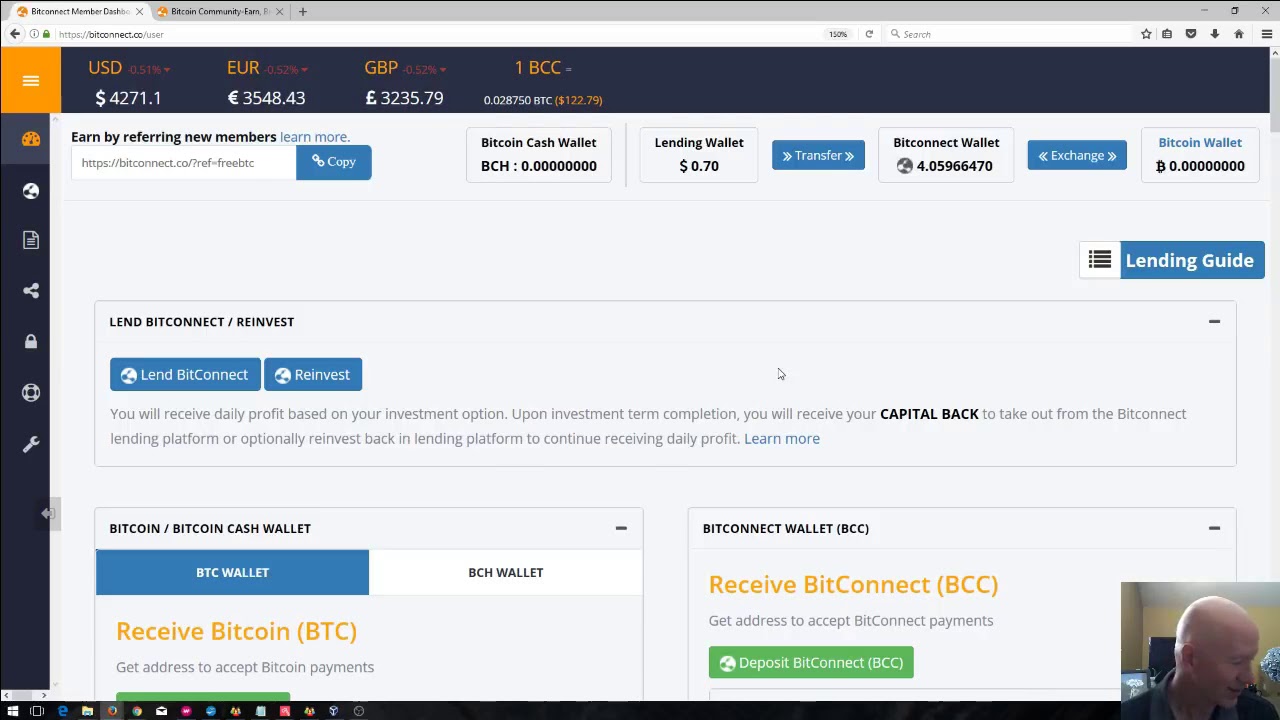
Task: Go to Firefox home page icon
Action: 1239,34
